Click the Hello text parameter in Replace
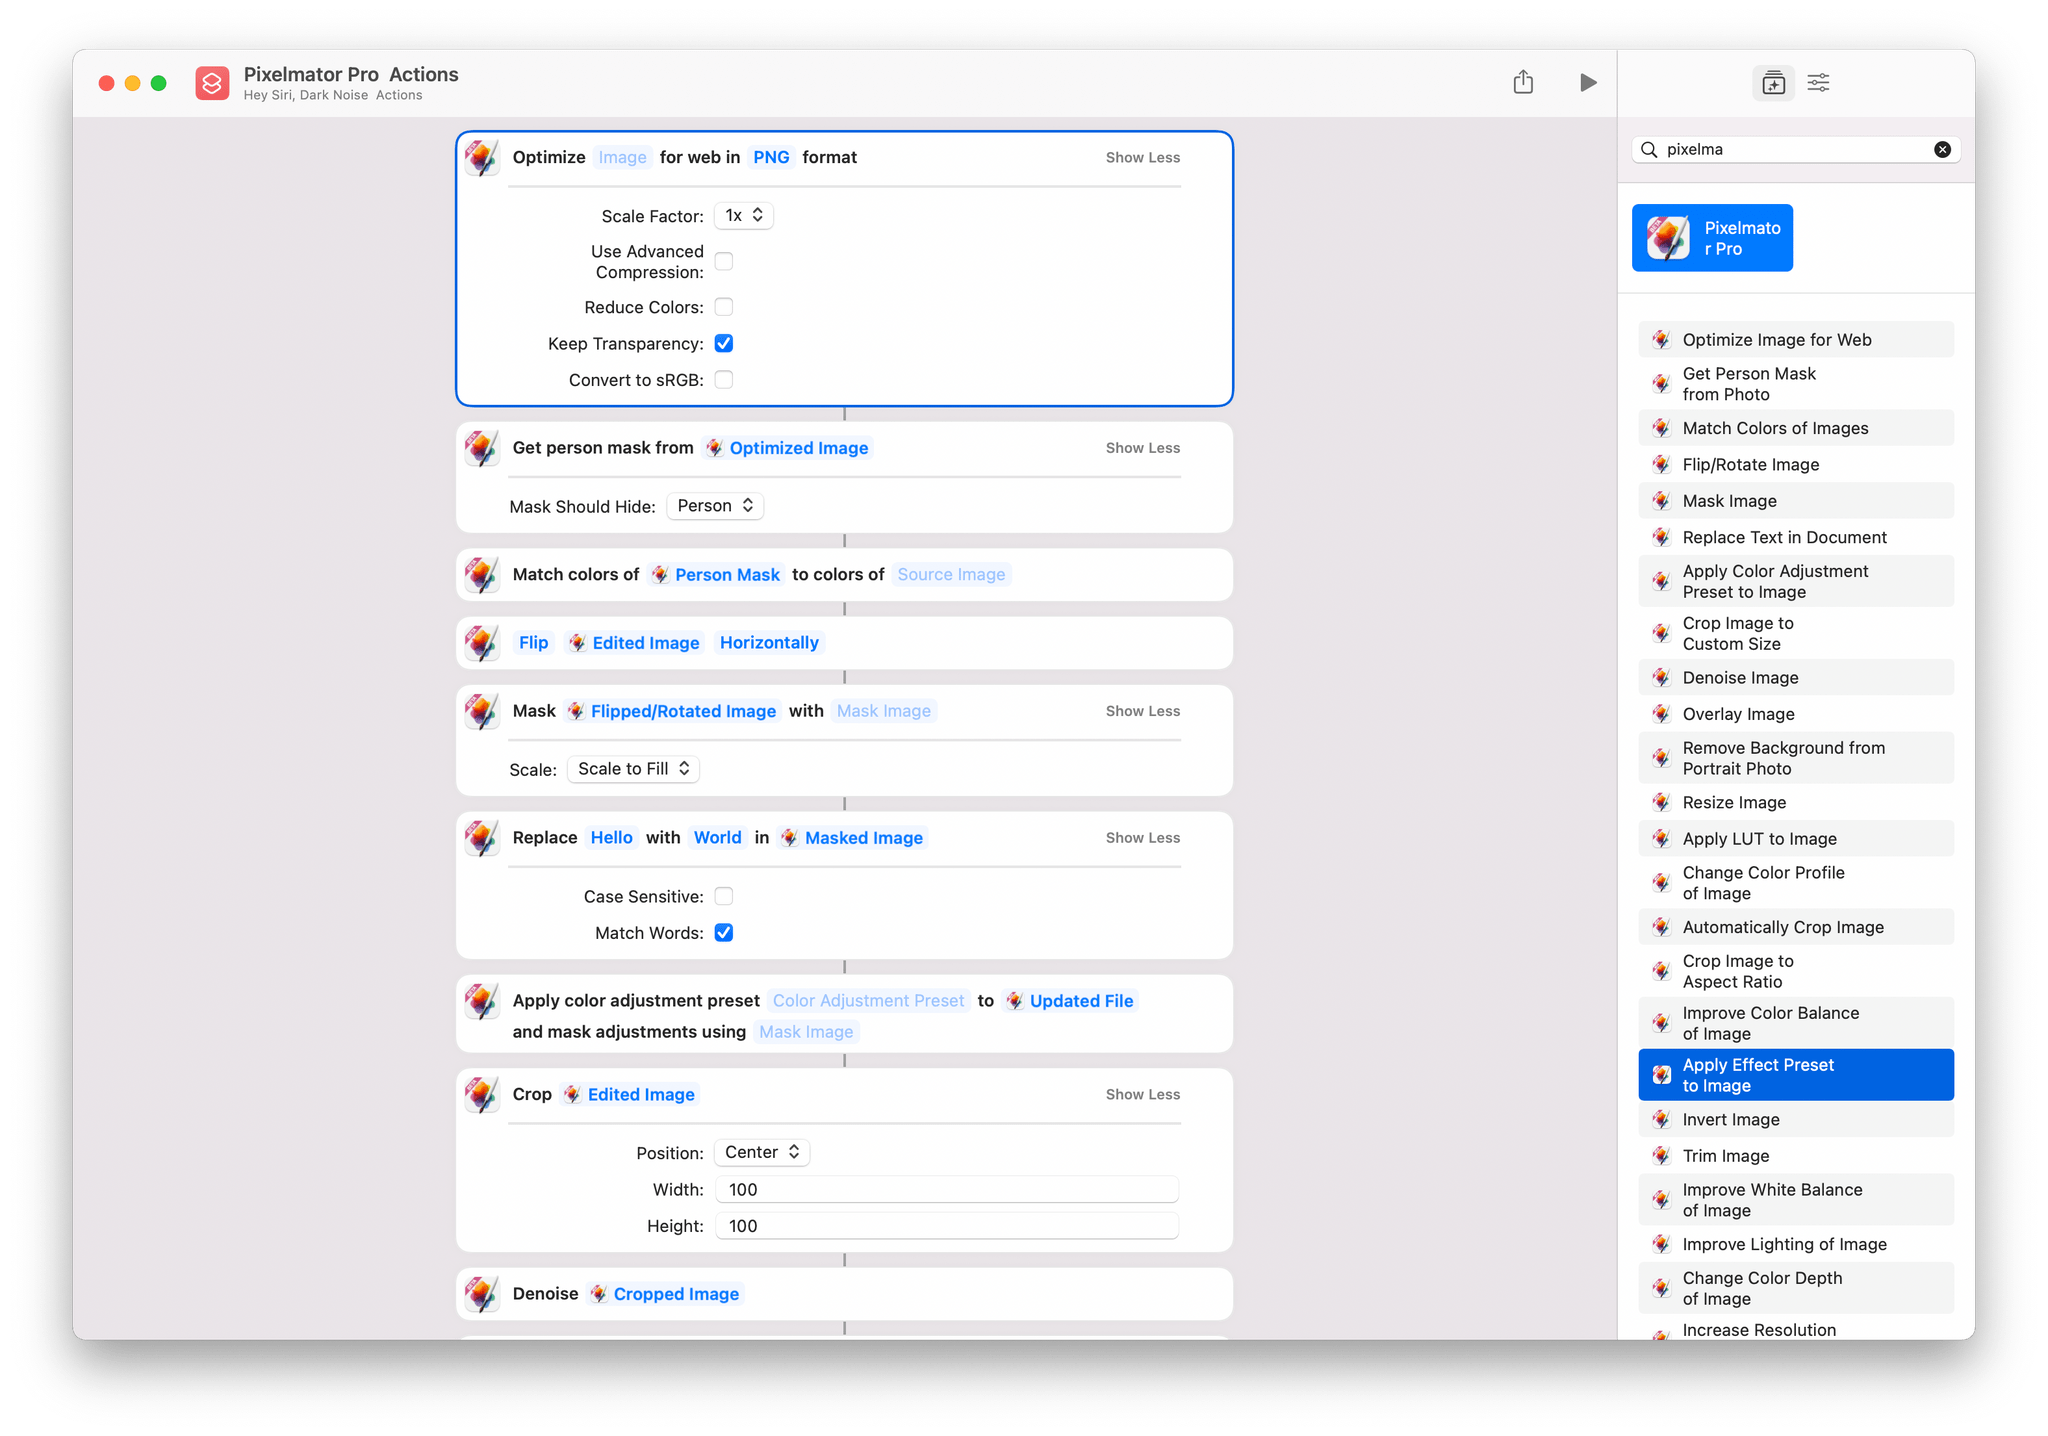Viewport: 2048px width, 1436px height. tap(611, 838)
